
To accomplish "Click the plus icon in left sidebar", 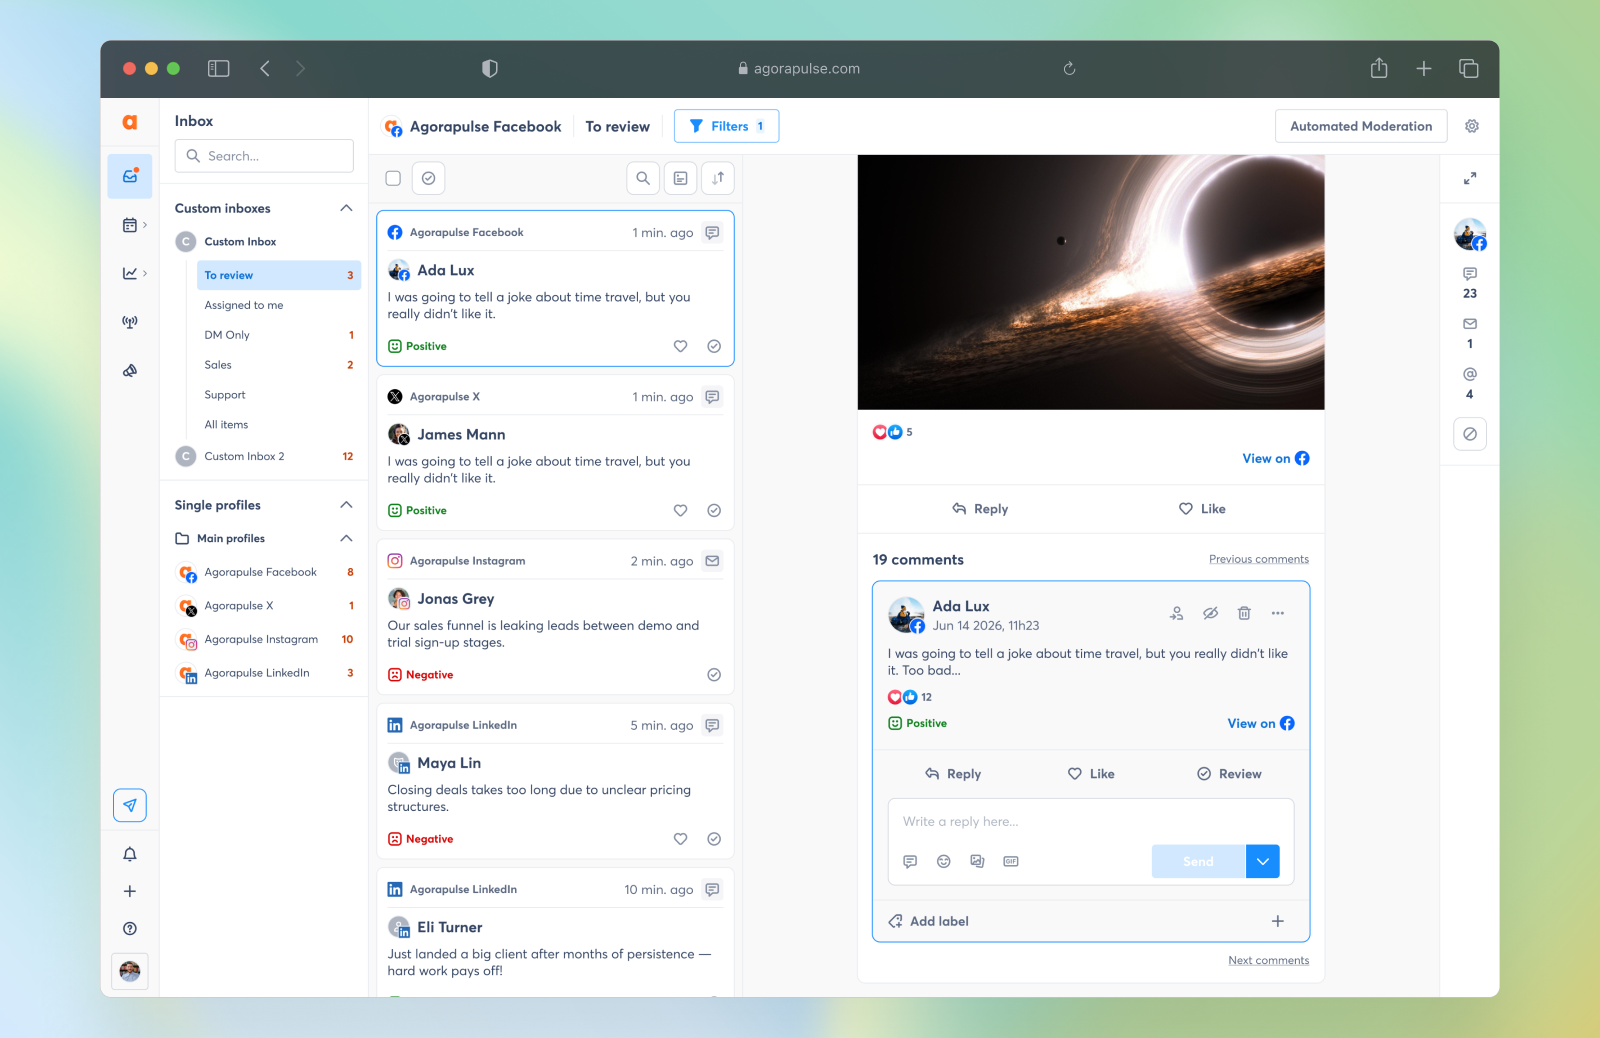I will pos(130,891).
